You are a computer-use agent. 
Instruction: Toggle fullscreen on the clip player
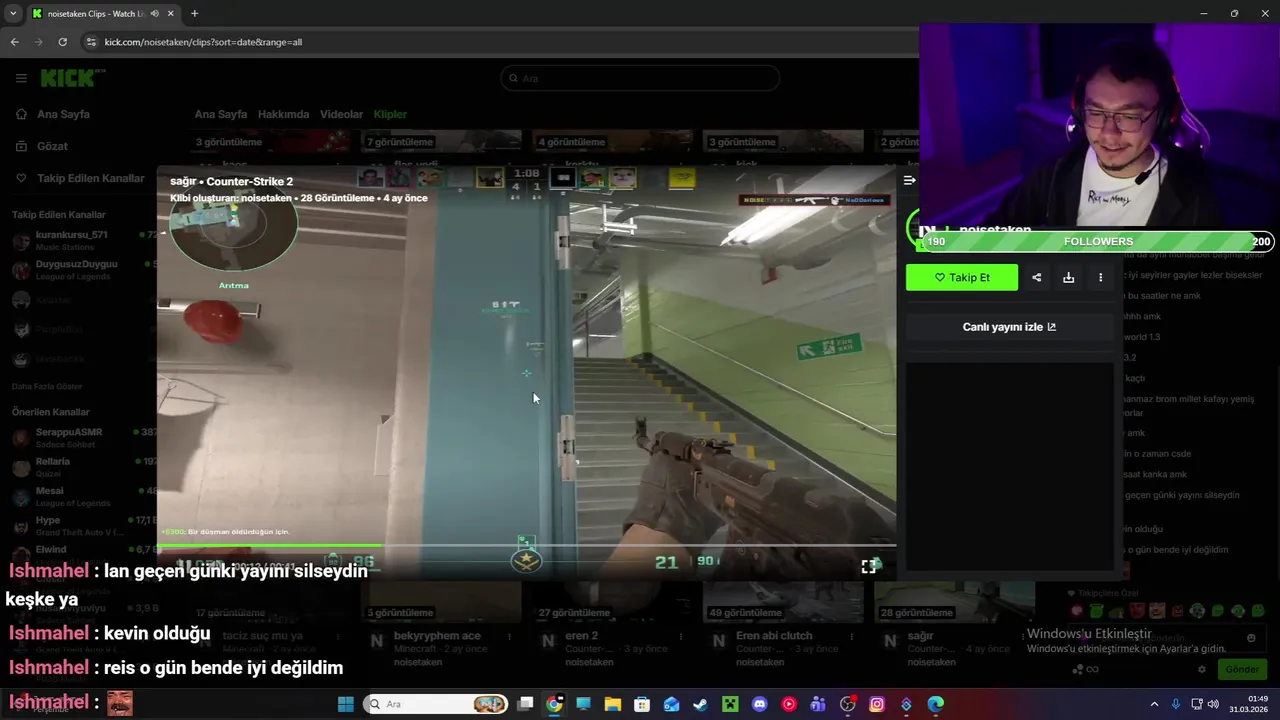868,566
